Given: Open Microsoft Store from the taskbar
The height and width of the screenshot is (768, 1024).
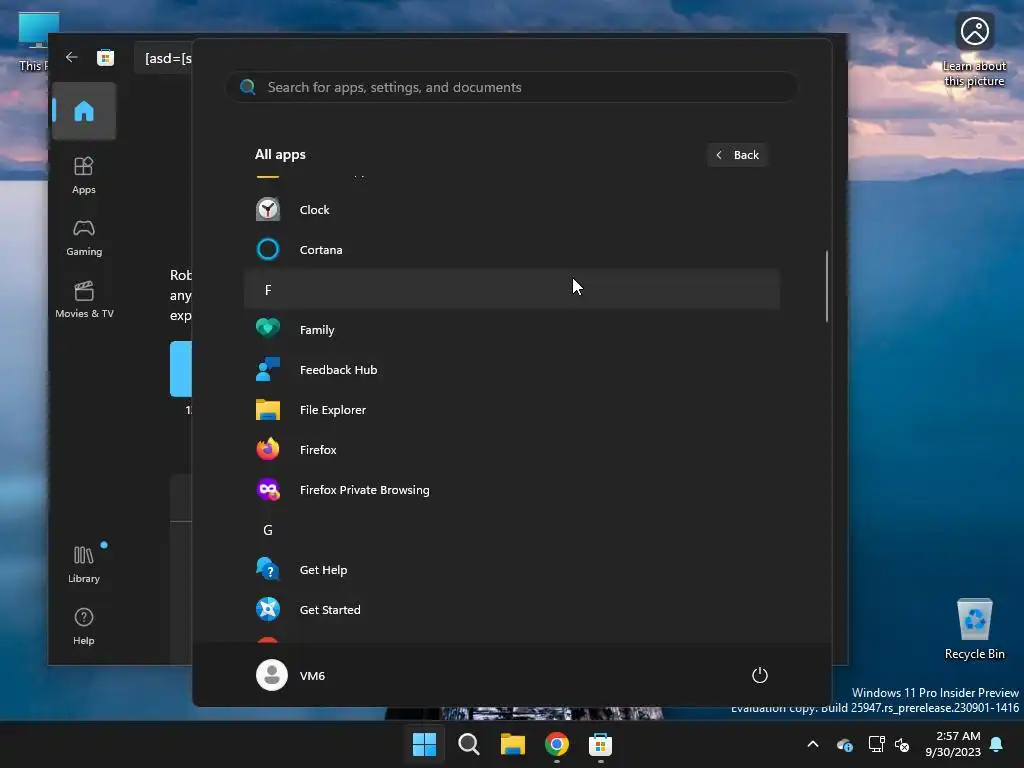Looking at the screenshot, I should coord(600,744).
